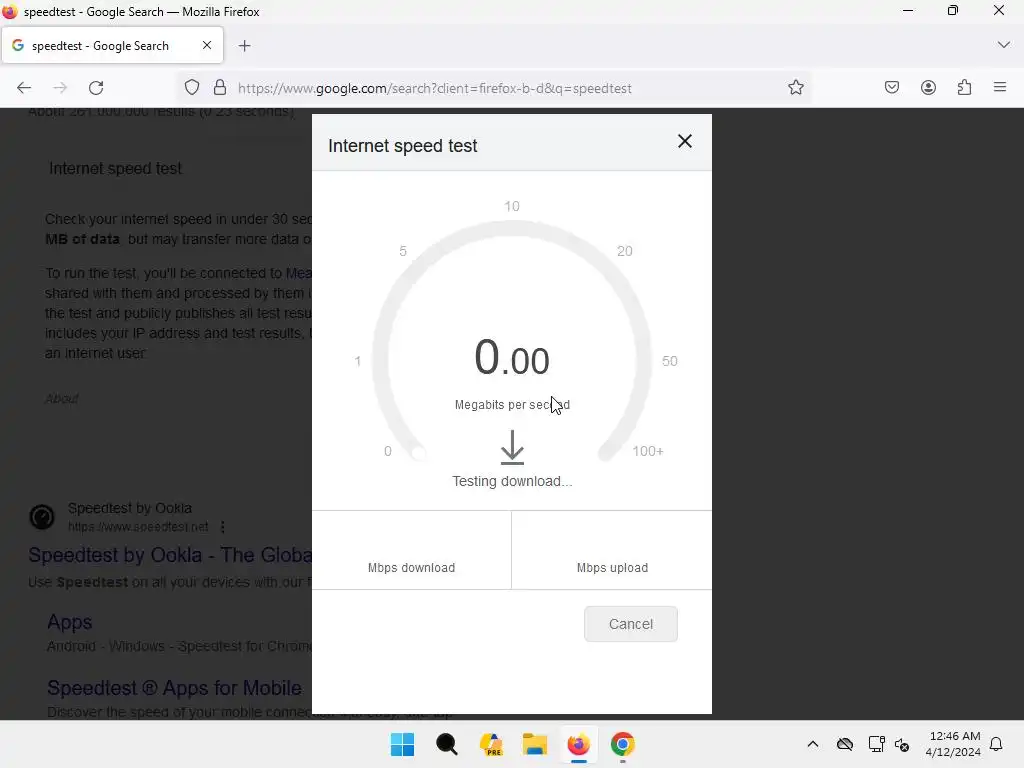Open three-dot options for Speedtest result

[x=223, y=526]
